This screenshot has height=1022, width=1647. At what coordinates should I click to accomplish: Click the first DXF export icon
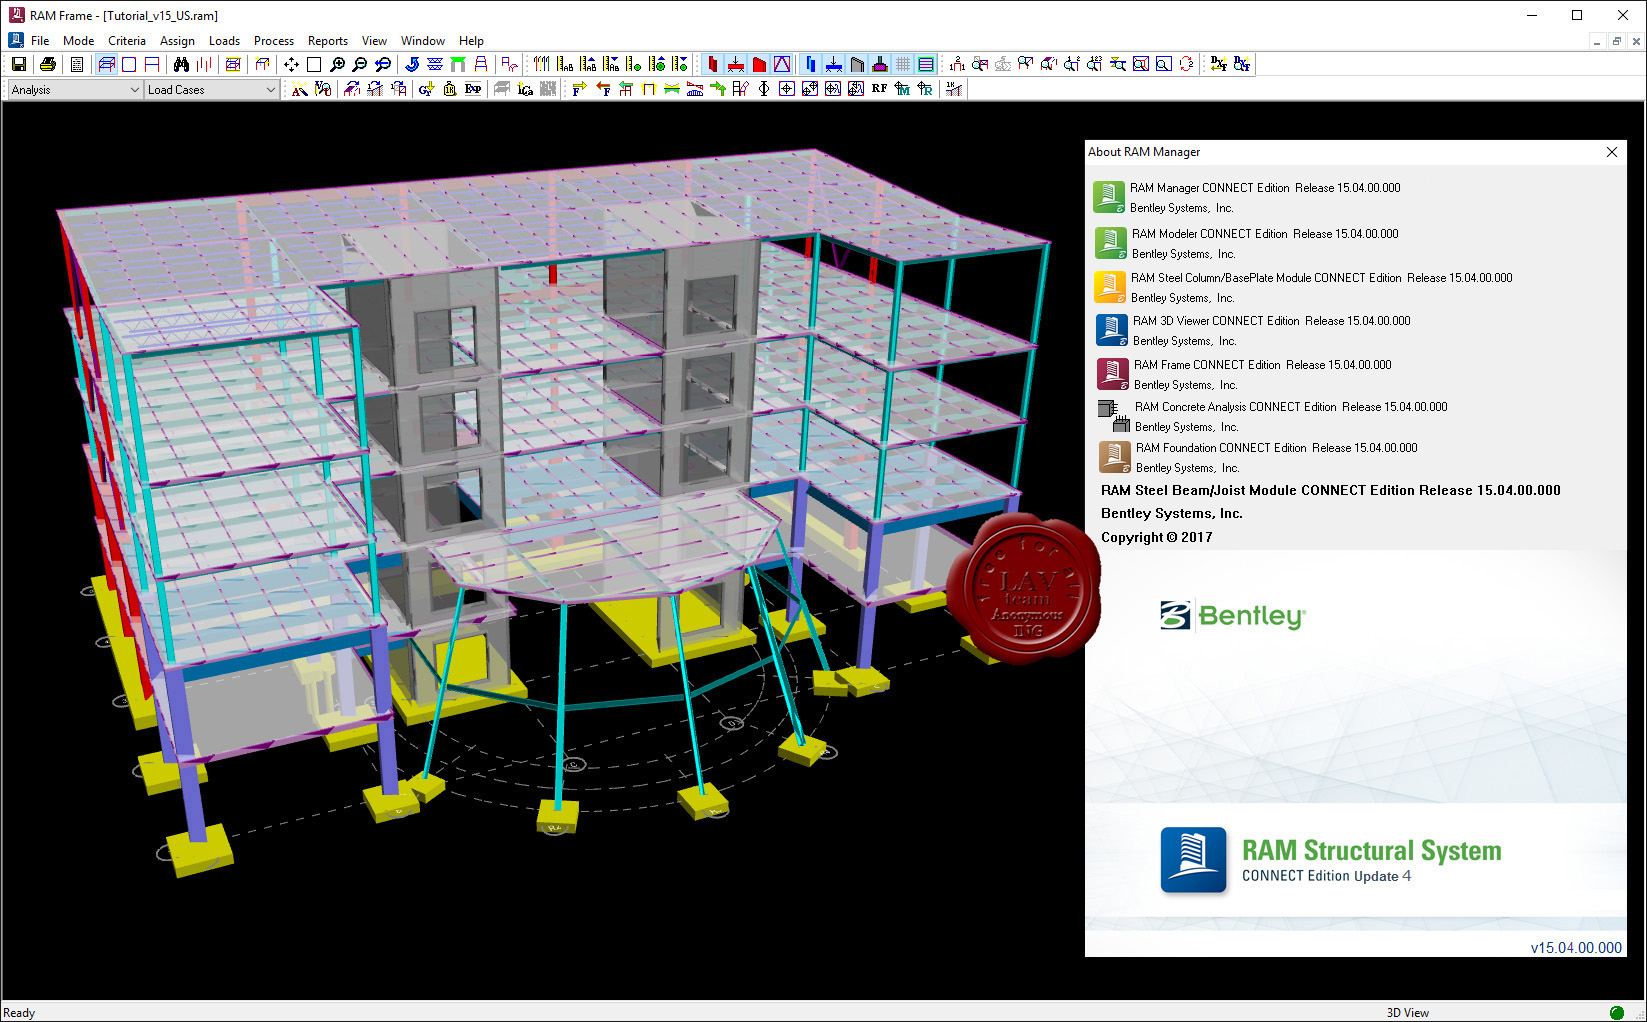pos(1218,64)
